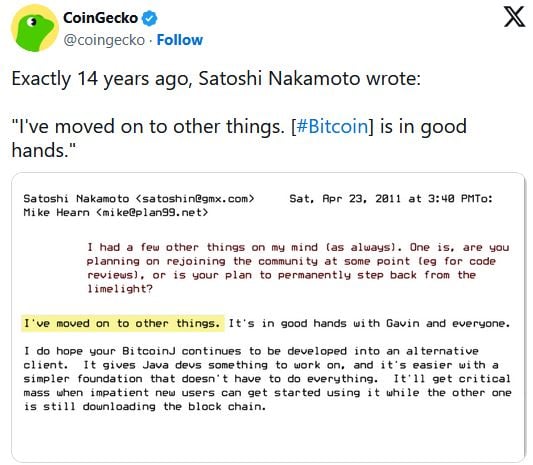Image resolution: width=533 pixels, height=465 pixels.
Task: Click the yellow highlighted 'I've moved on' text
Action: [x=123, y=323]
